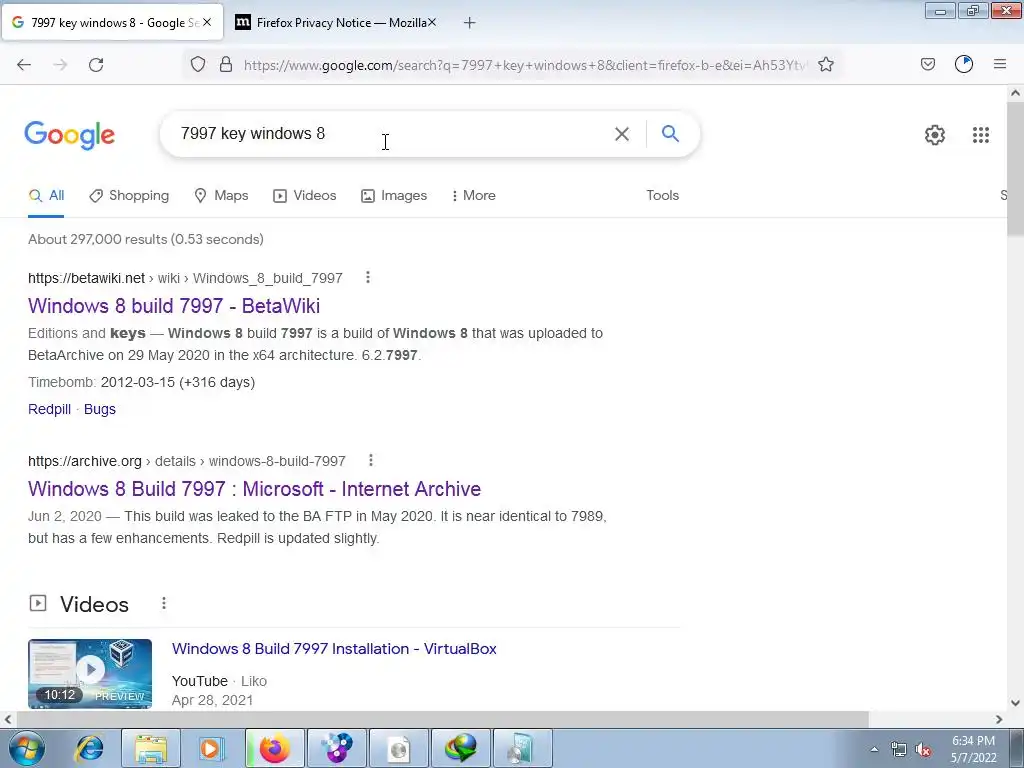Click the horizontal scroll right arrow
This screenshot has height=768, width=1024.
coord(999,719)
